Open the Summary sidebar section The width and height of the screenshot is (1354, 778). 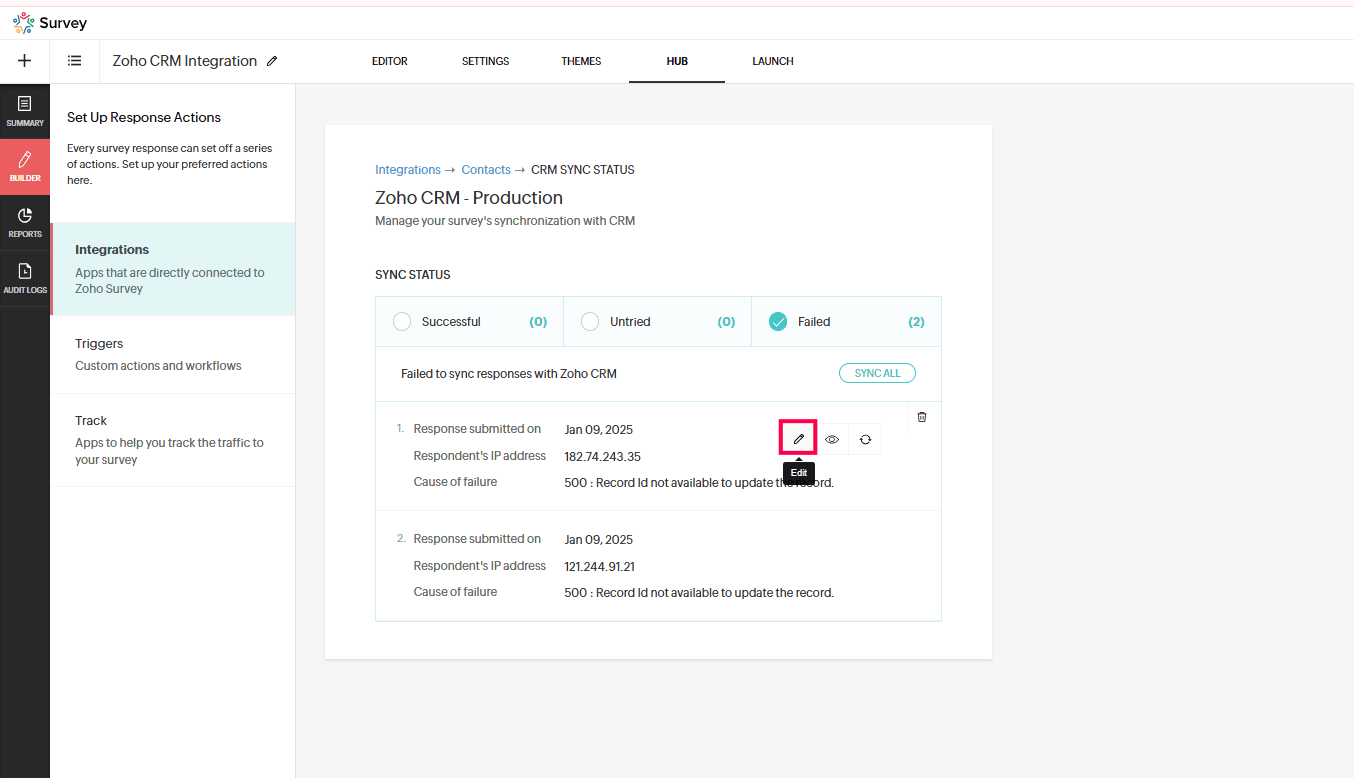tap(25, 111)
